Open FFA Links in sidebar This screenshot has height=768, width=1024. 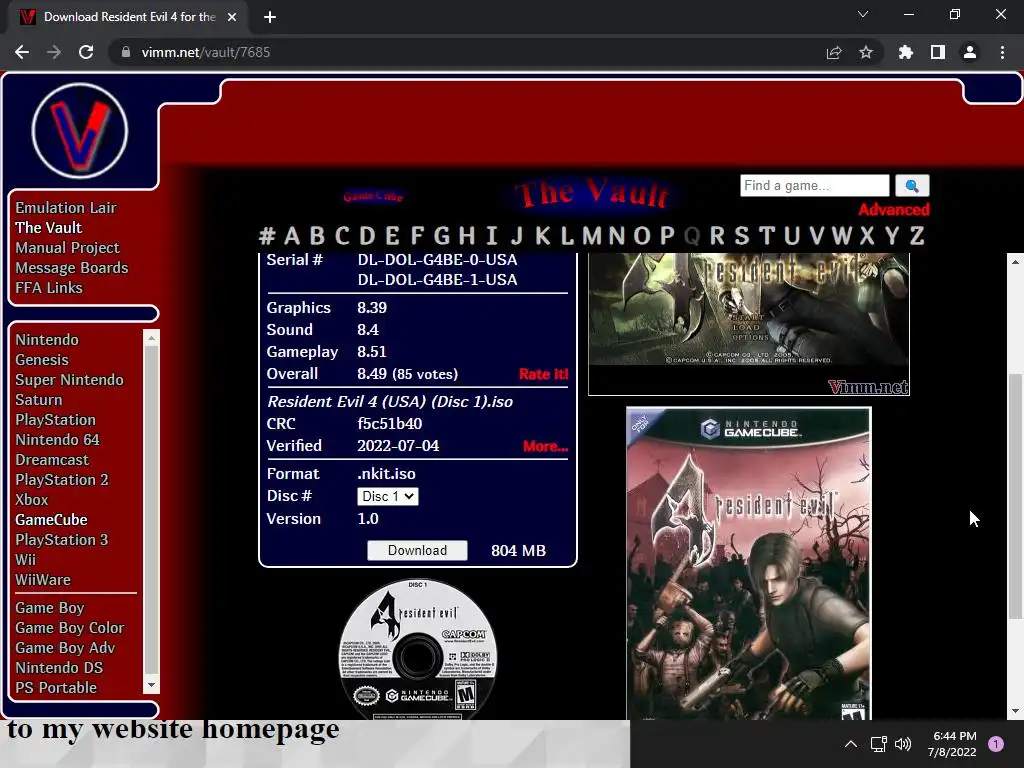click(x=49, y=288)
